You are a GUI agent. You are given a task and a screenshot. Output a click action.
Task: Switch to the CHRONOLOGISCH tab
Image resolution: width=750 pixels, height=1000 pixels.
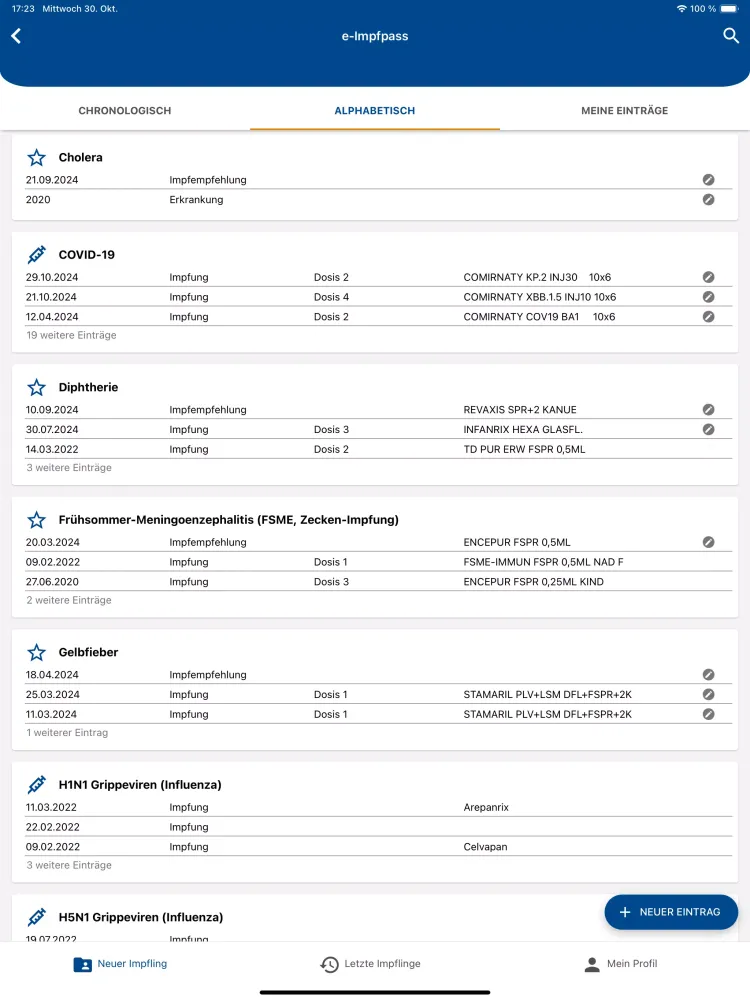[124, 111]
